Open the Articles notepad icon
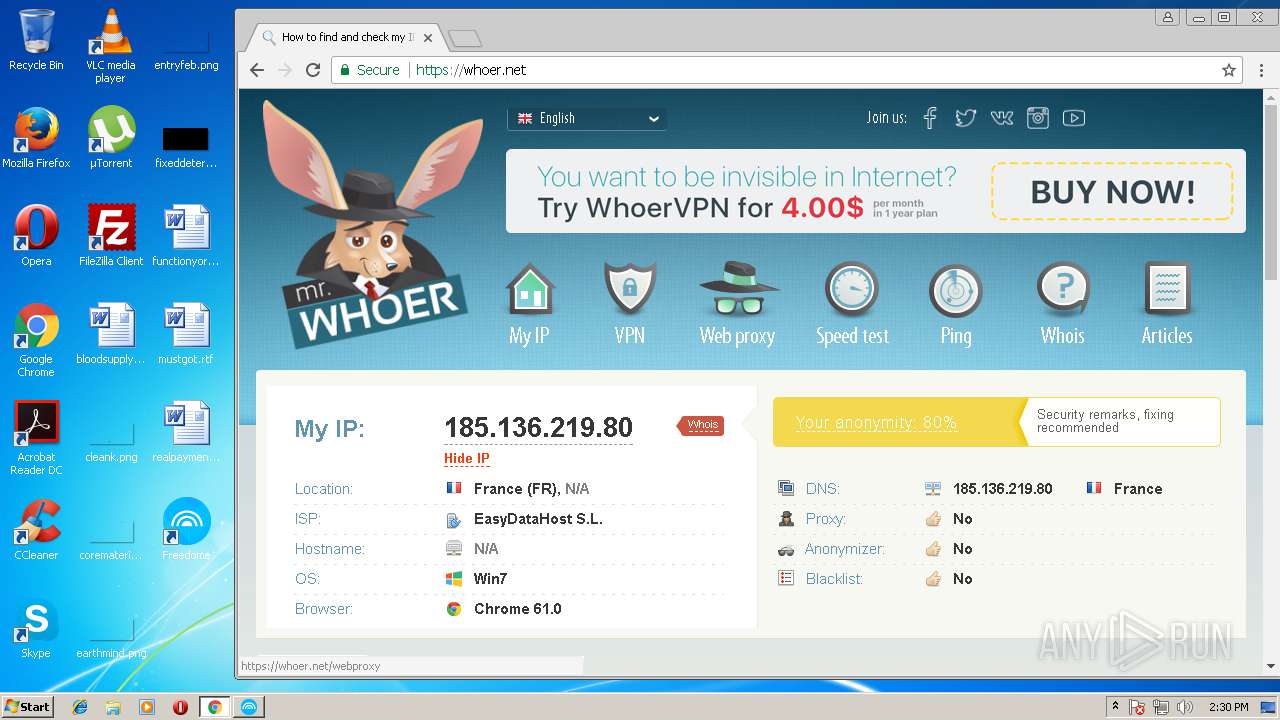Screen dimensions: 1280x720 pos(1167,290)
